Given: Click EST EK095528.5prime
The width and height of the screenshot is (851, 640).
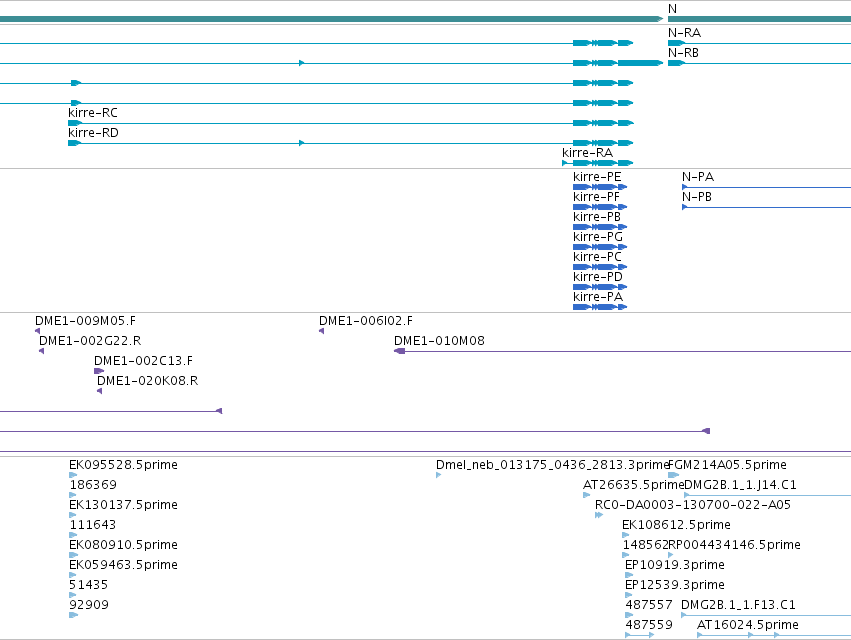Looking at the screenshot, I should click(123, 465).
